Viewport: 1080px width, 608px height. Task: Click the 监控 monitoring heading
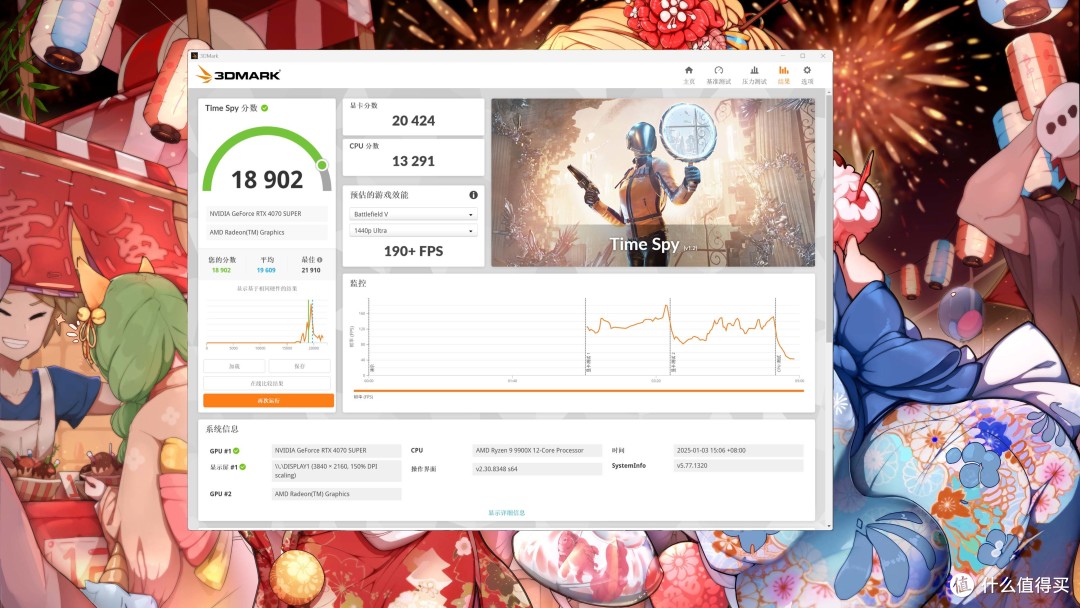358,283
